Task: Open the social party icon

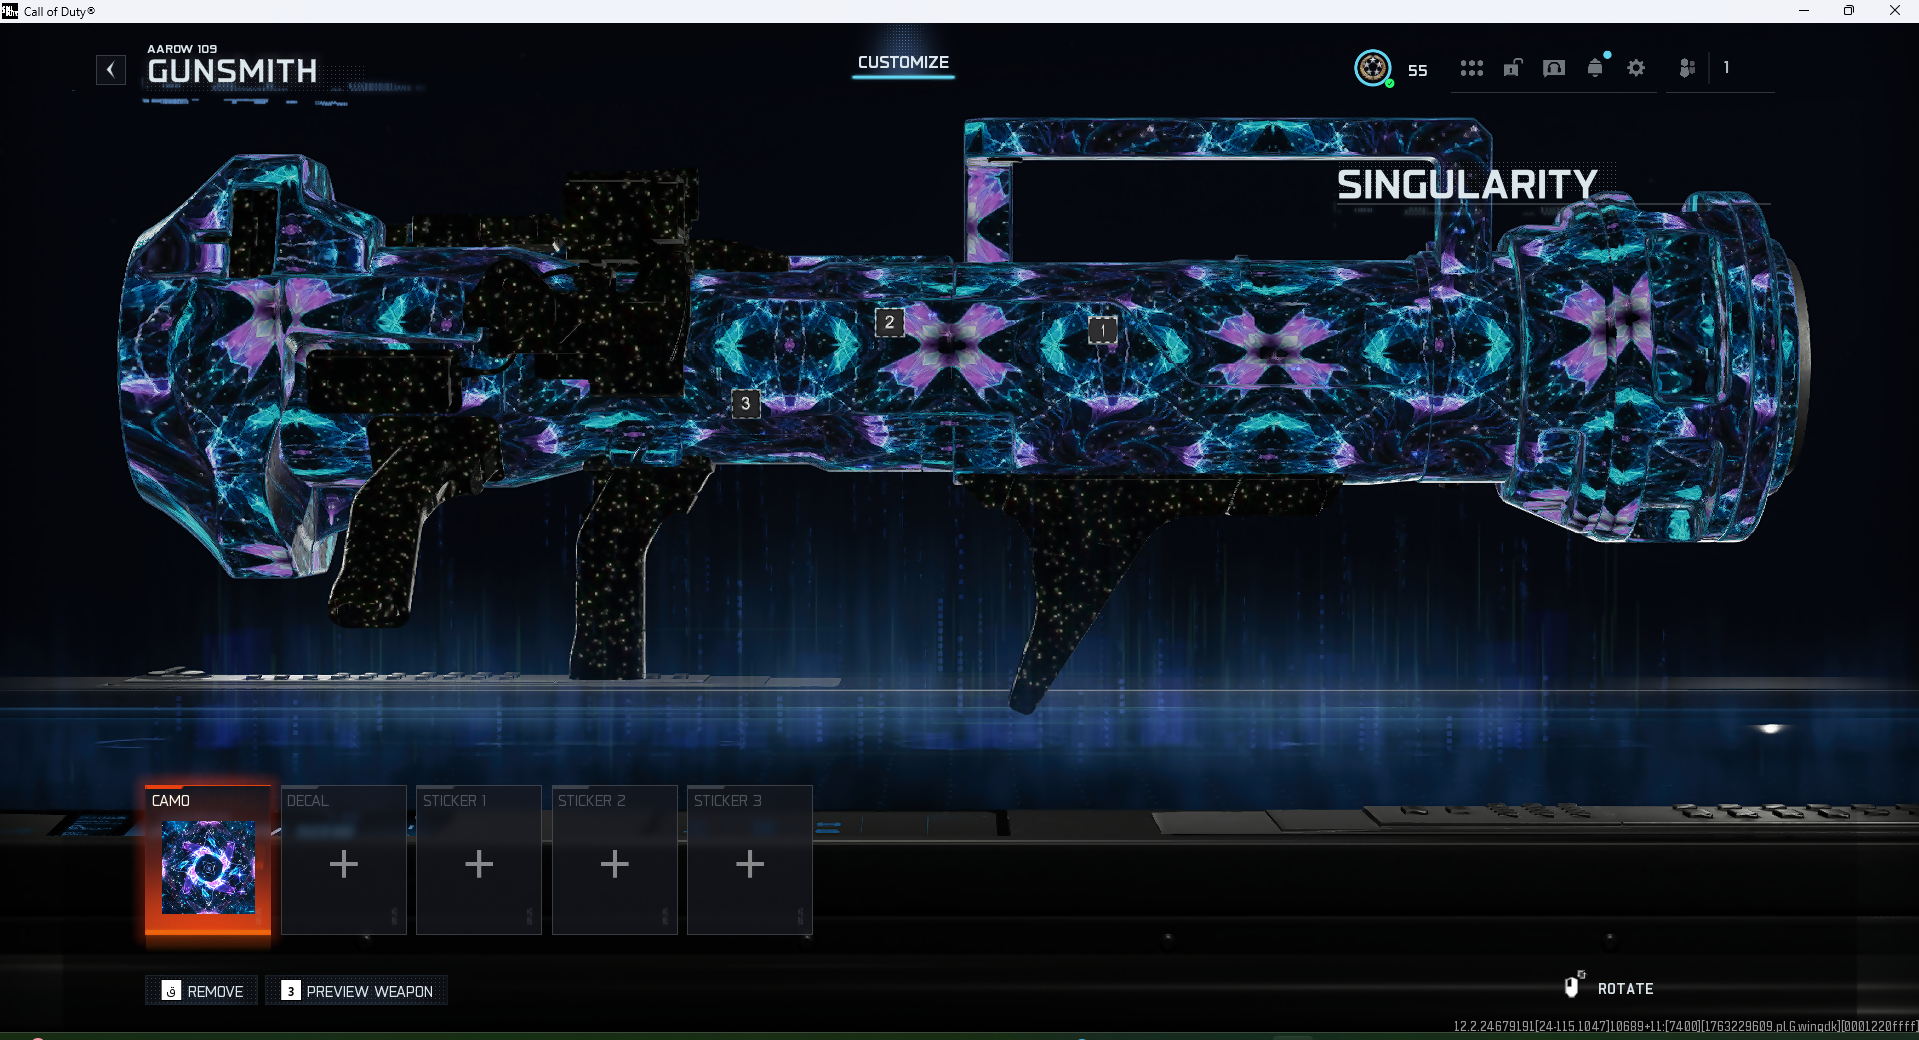Action: pyautogui.click(x=1687, y=68)
